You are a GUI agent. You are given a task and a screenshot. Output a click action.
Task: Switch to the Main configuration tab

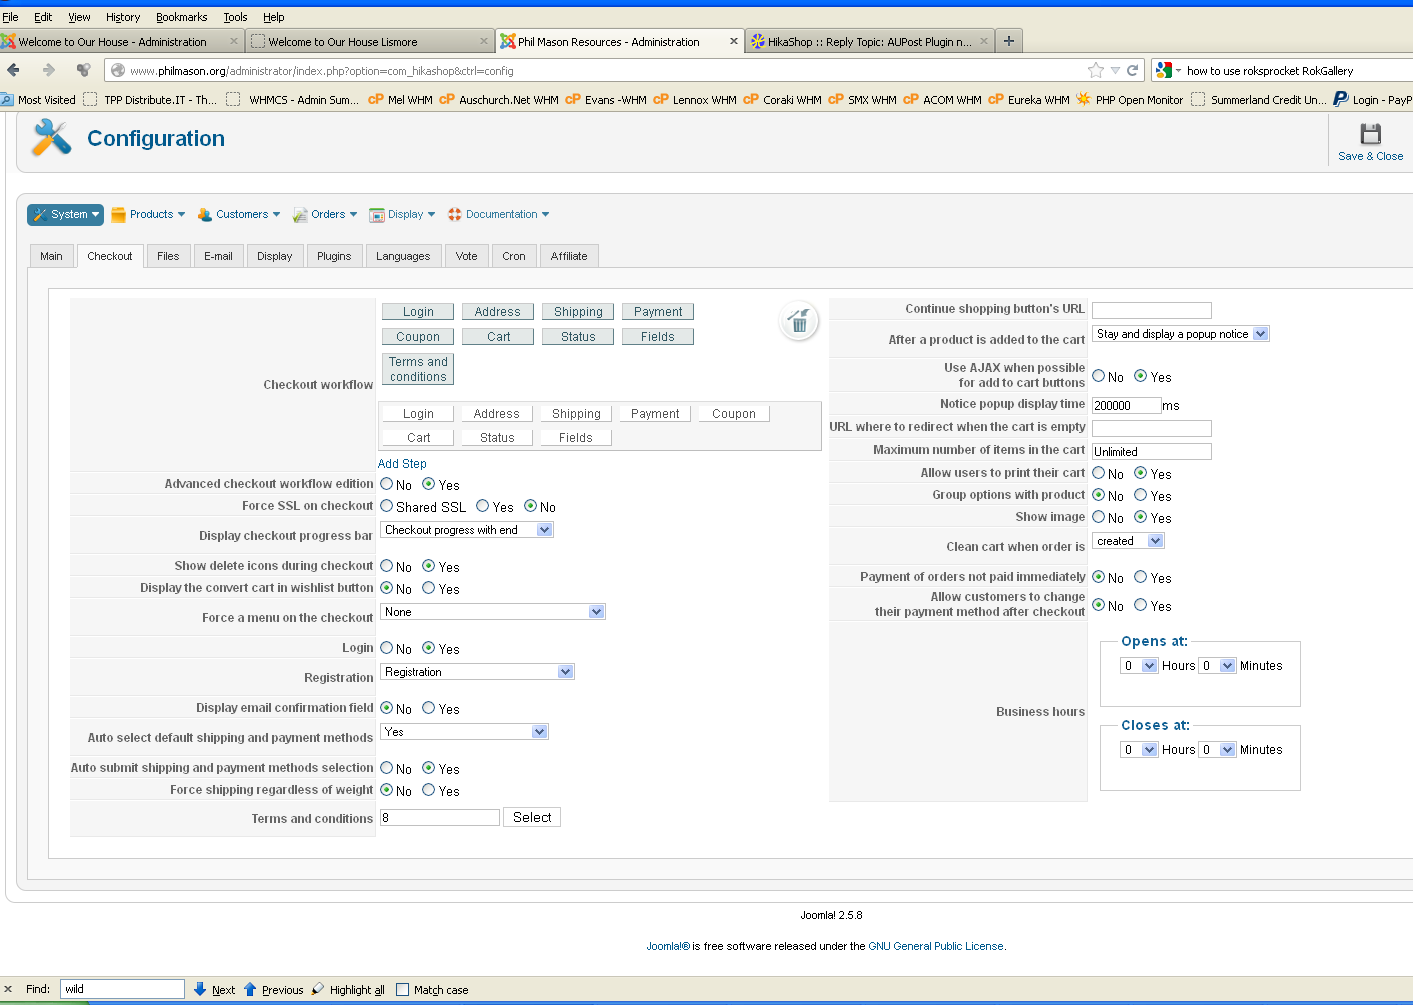pos(51,257)
